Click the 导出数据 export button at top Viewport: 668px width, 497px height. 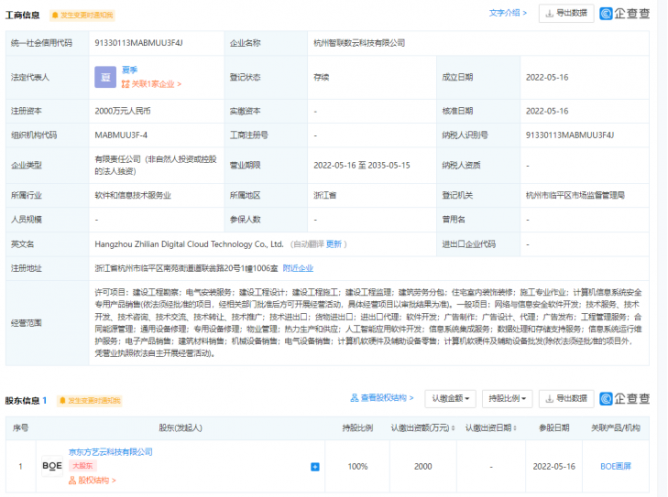tap(566, 13)
